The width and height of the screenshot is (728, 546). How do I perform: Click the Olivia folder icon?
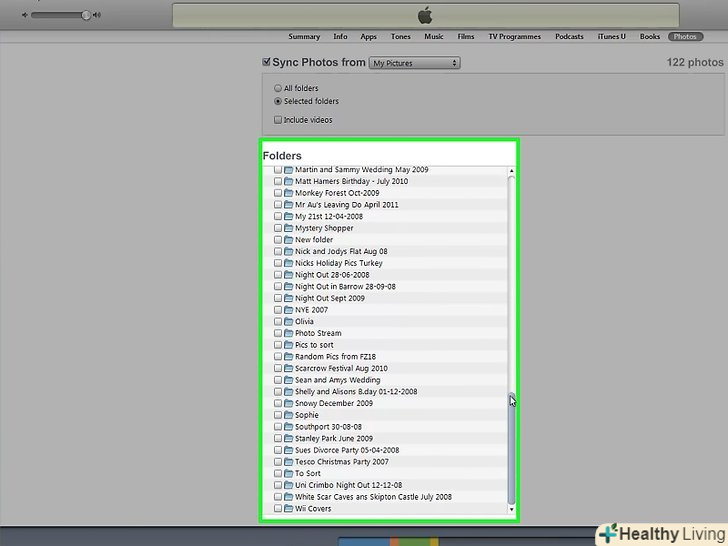click(x=288, y=321)
